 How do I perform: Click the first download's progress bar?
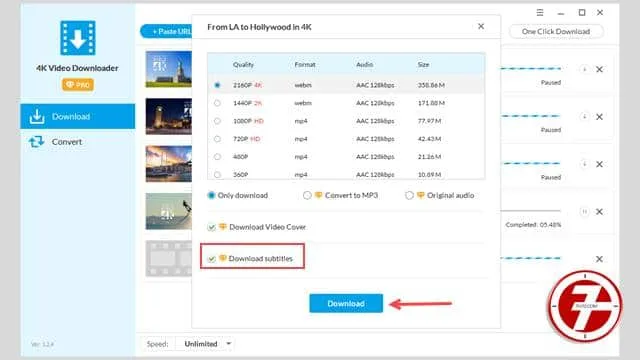click(531, 69)
